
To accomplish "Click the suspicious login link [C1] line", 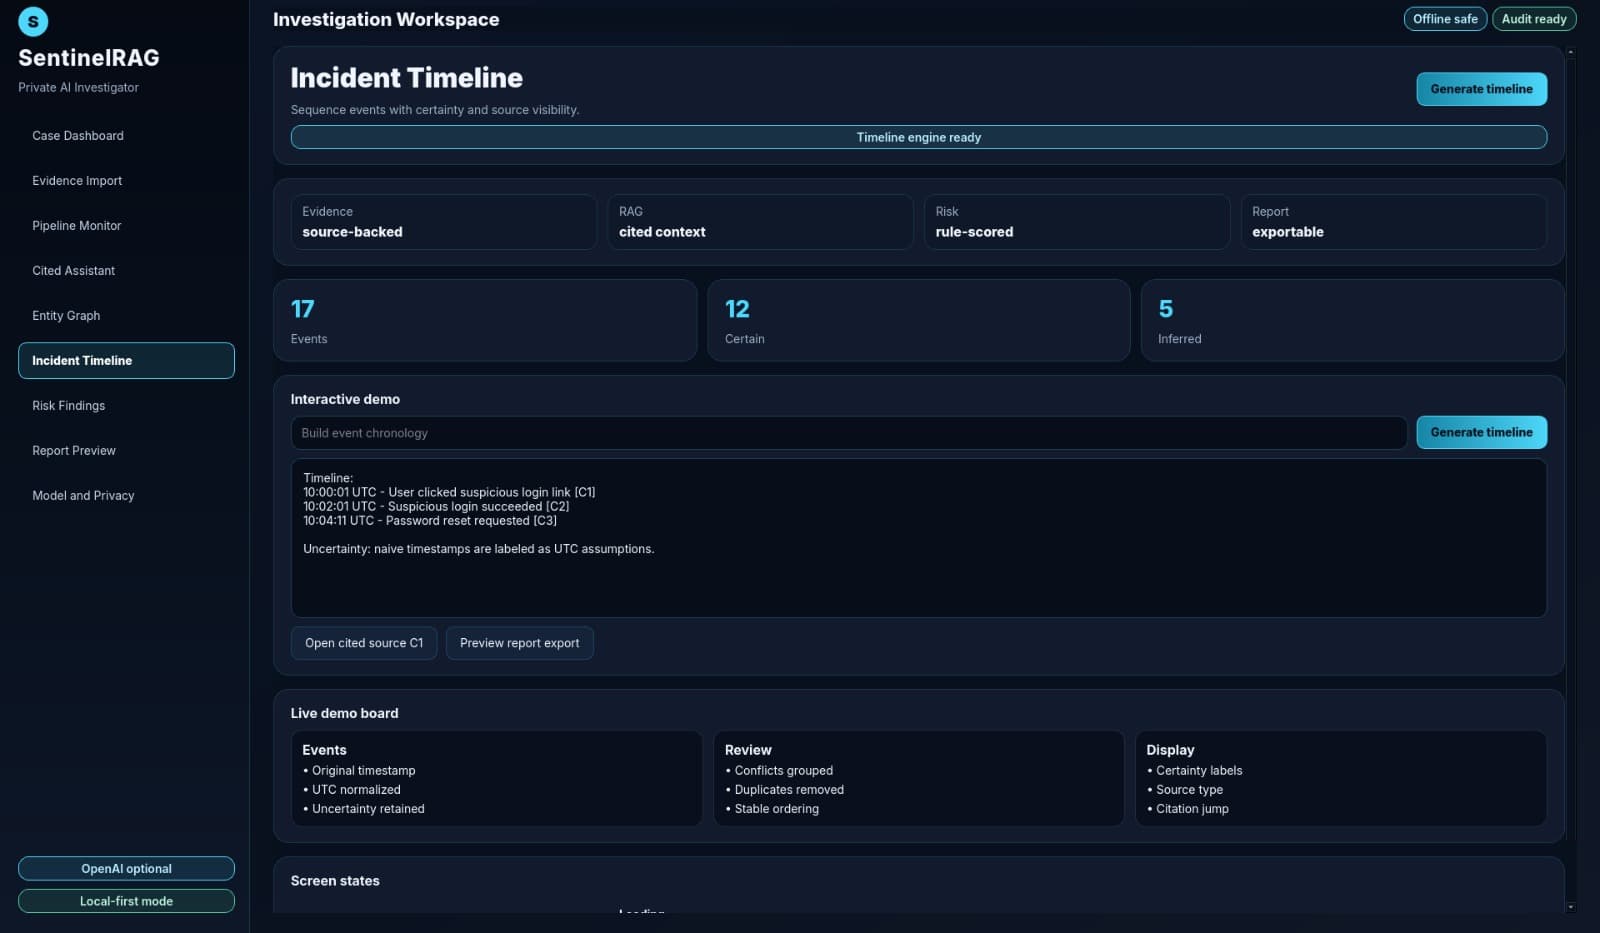I will coord(449,492).
